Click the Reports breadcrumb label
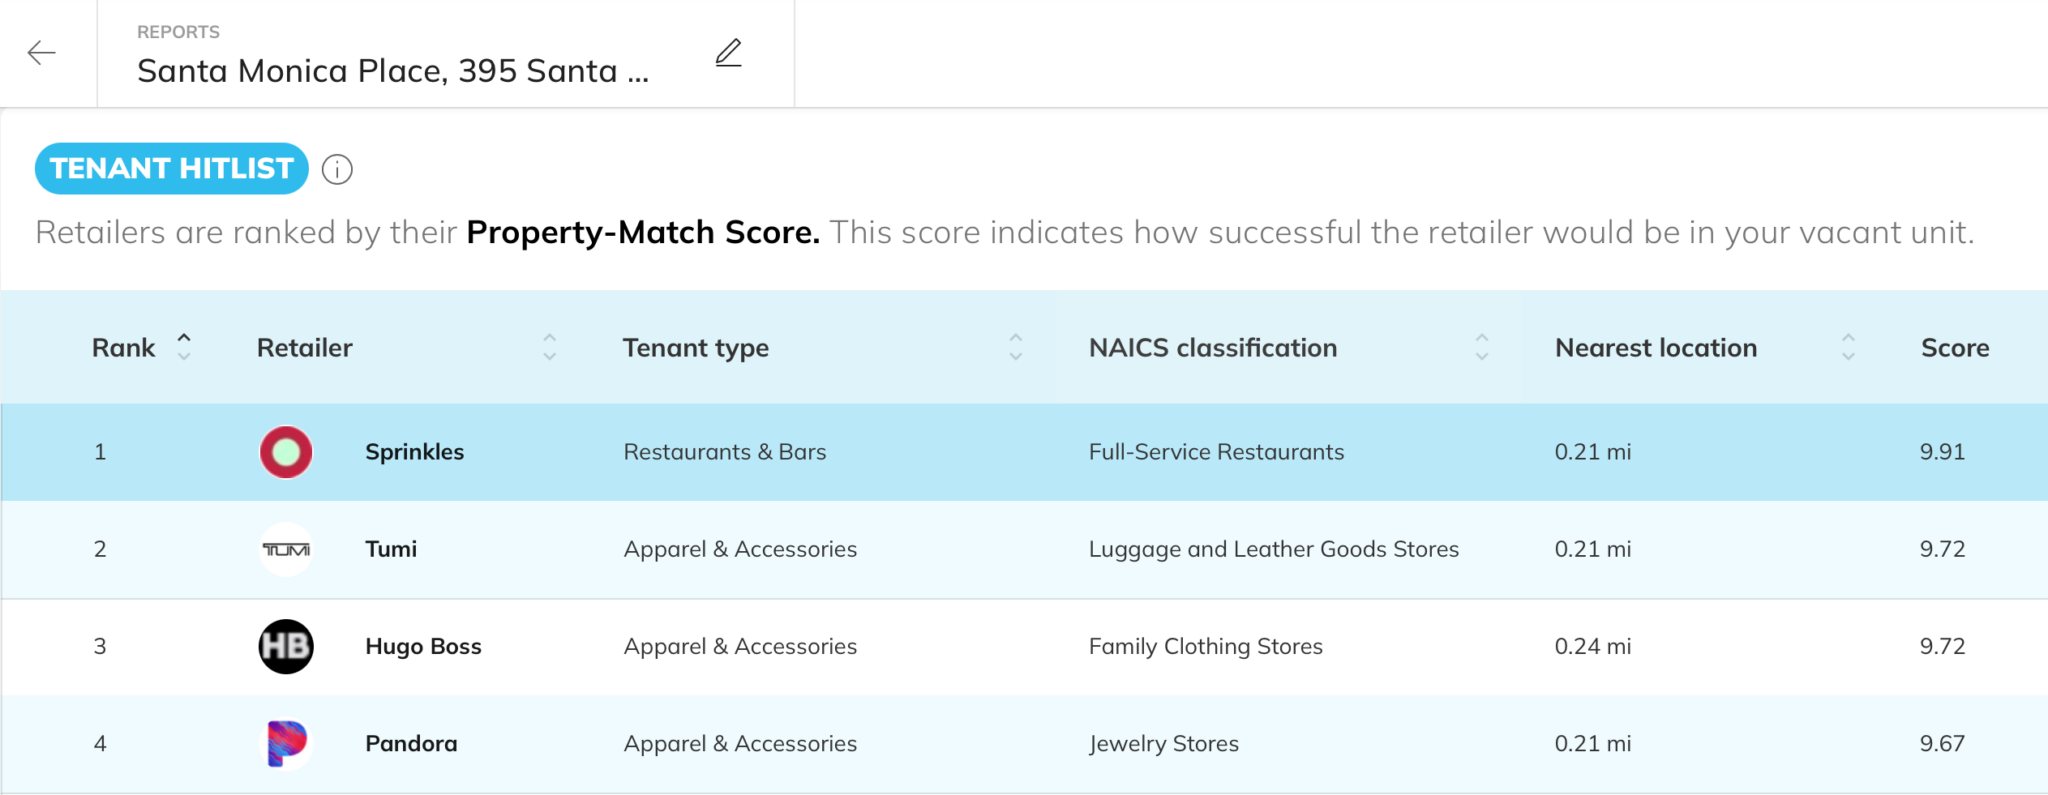The image size is (2048, 795). pyautogui.click(x=178, y=32)
